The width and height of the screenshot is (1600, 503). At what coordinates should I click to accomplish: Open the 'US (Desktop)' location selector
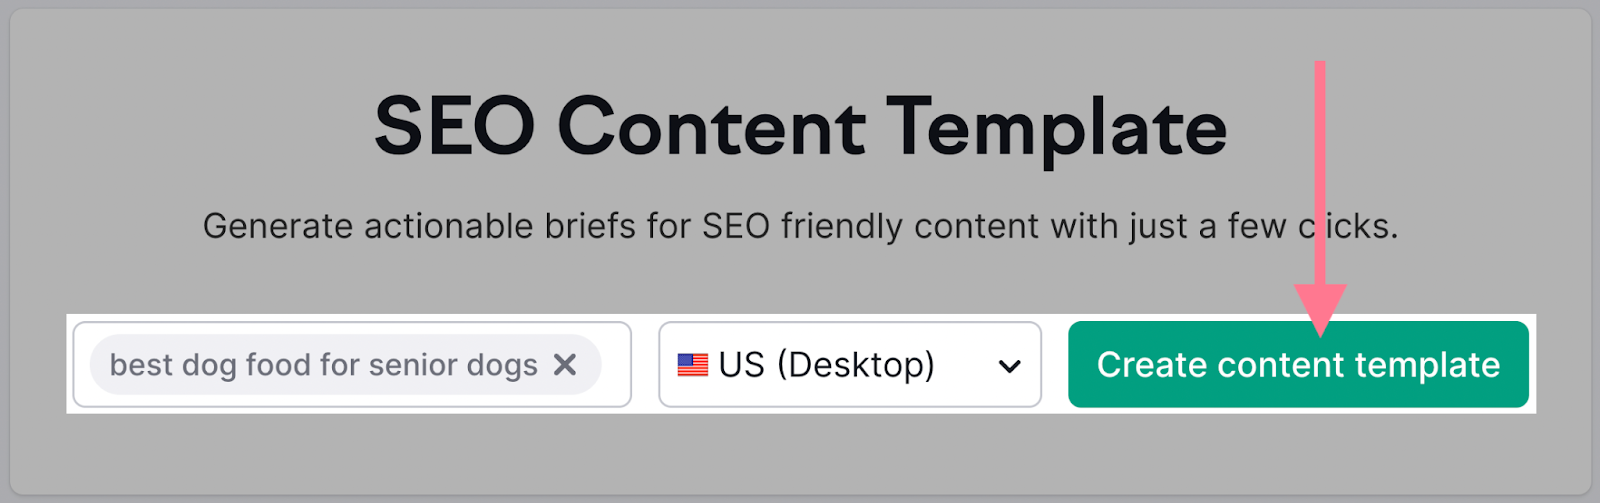tap(850, 364)
